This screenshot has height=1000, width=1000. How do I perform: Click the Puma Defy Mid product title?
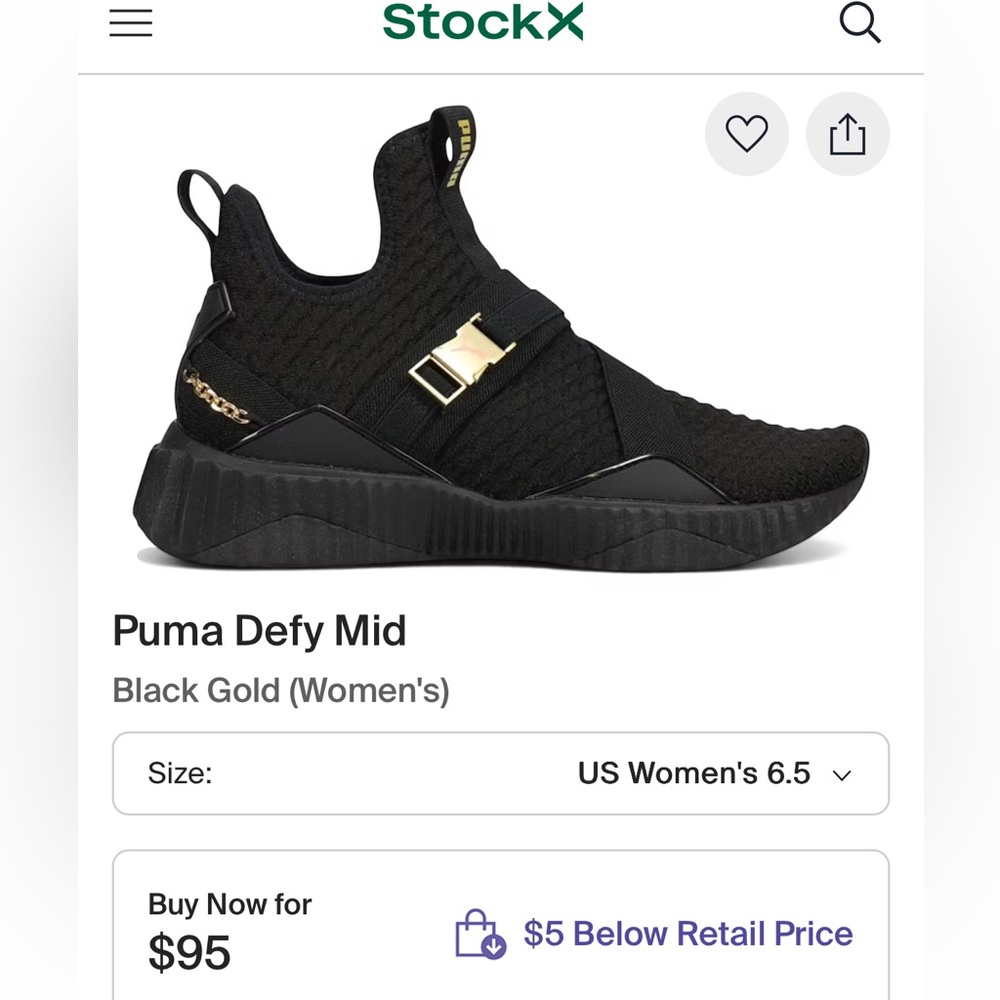[x=260, y=631]
